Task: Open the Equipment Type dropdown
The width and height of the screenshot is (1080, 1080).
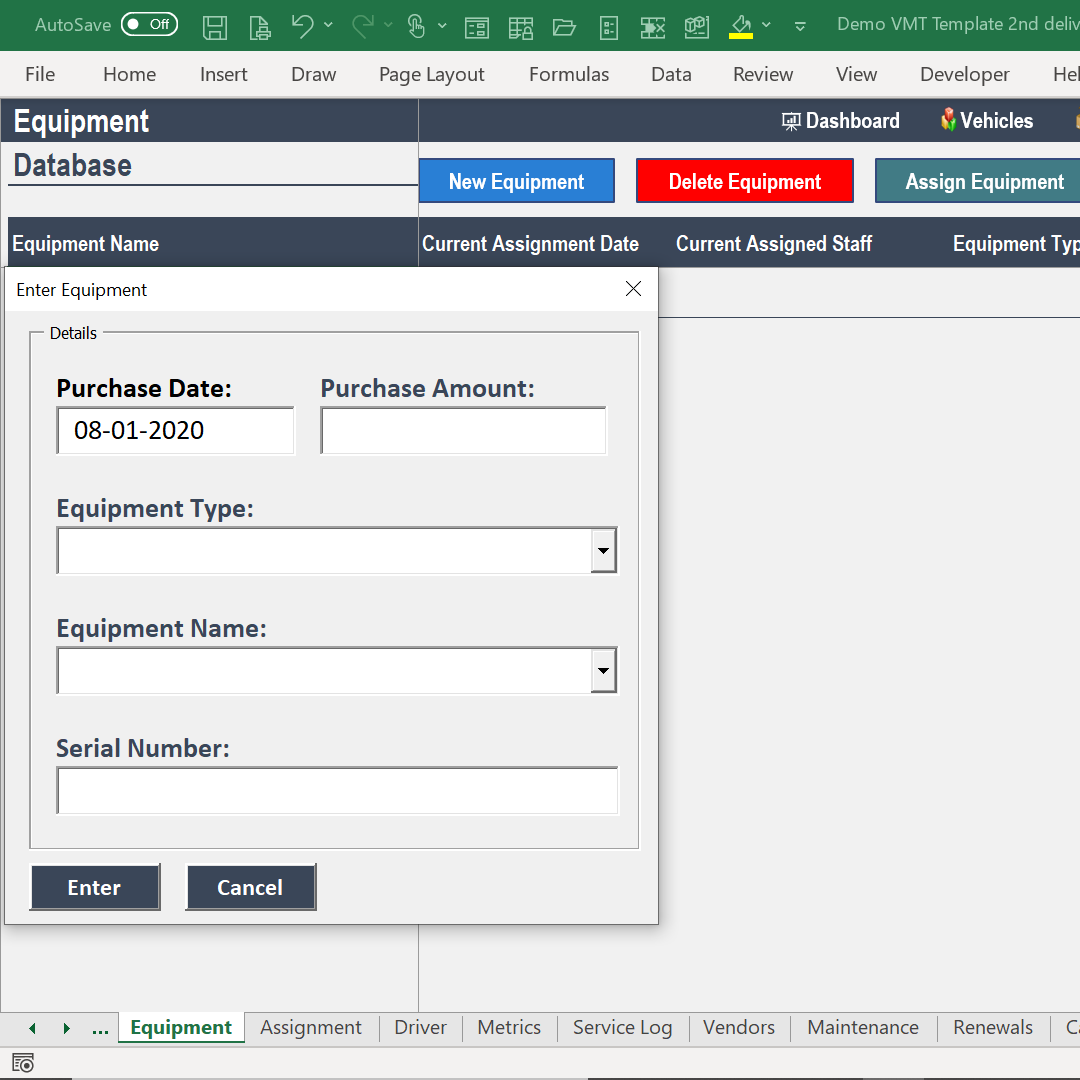Action: 604,550
